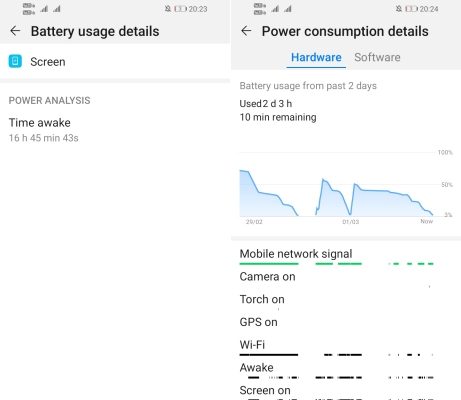This screenshot has height=400, width=461.
Task: Tap the Now marker on graph axis
Action: click(427, 221)
